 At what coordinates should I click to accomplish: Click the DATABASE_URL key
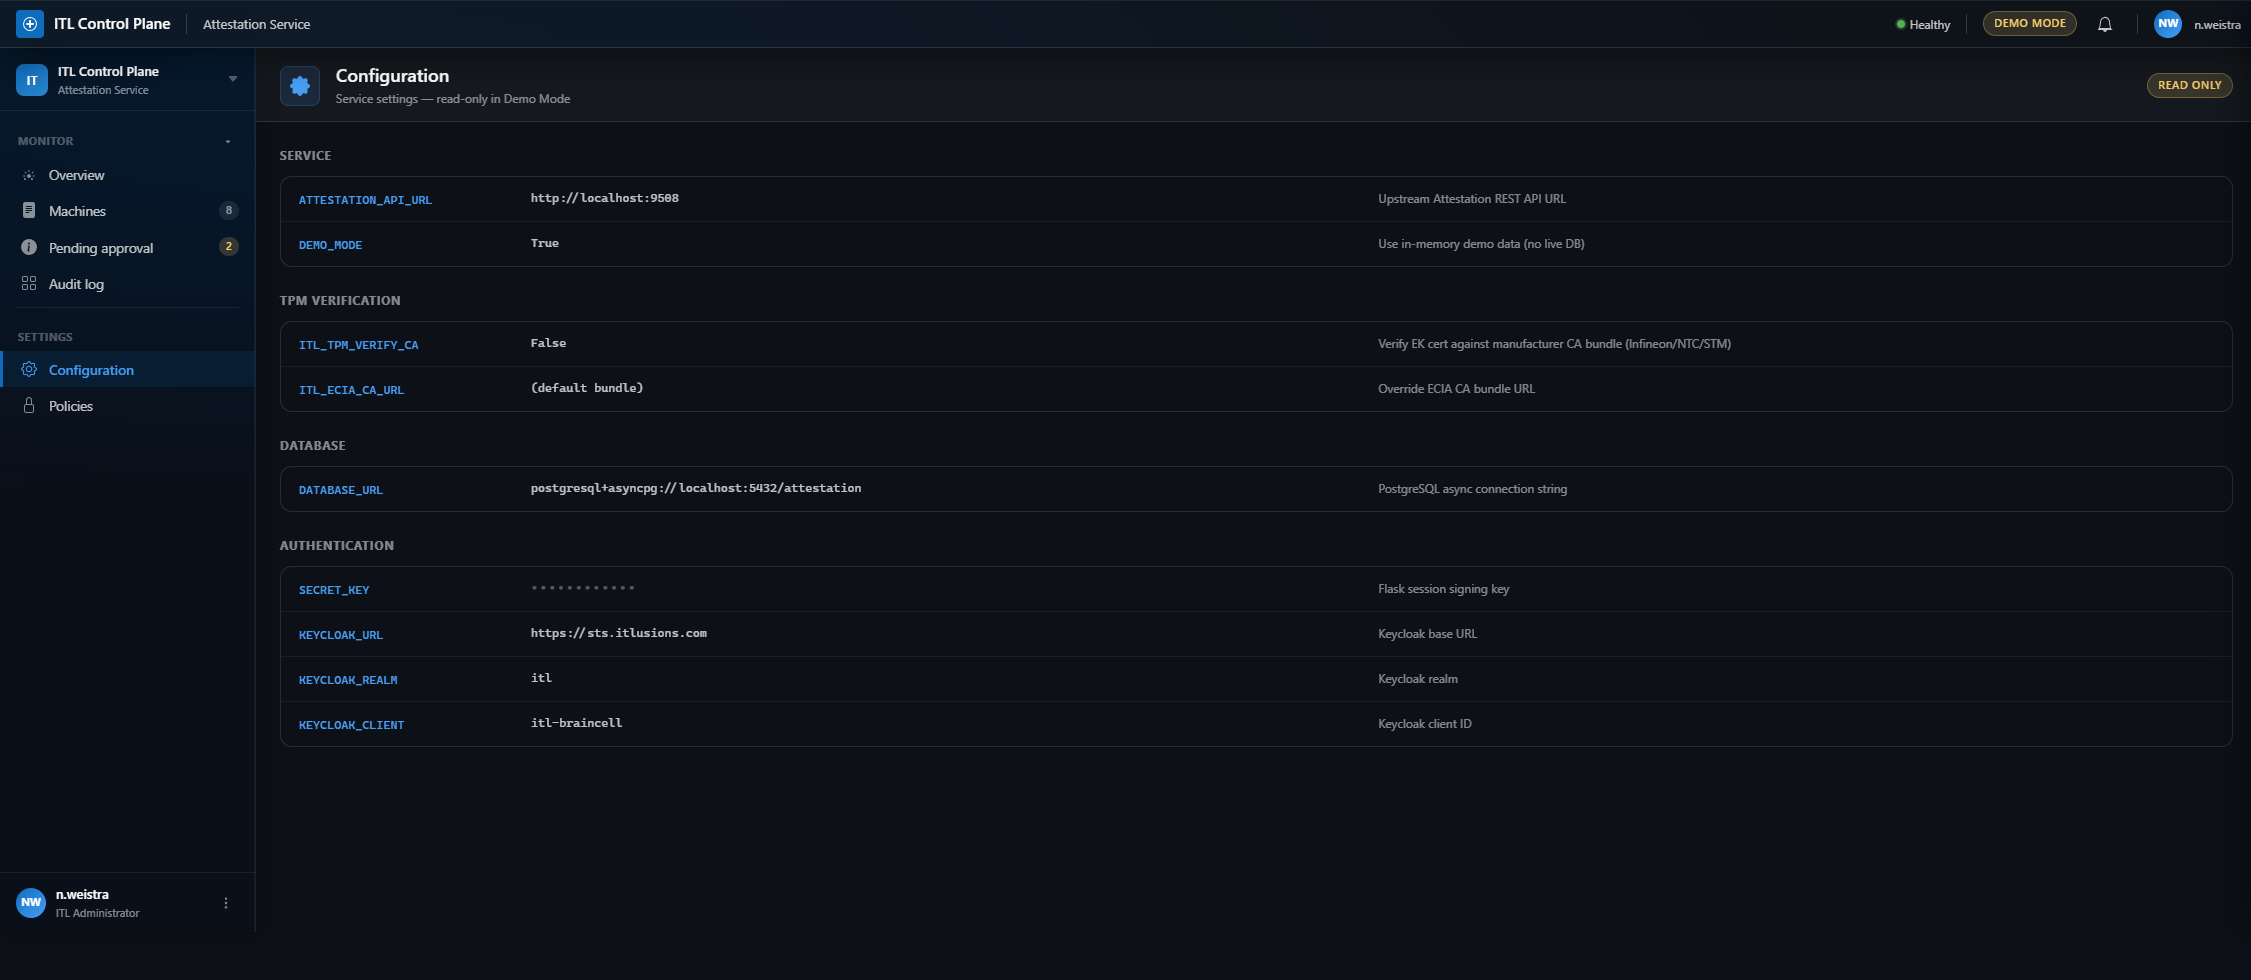[x=340, y=490]
